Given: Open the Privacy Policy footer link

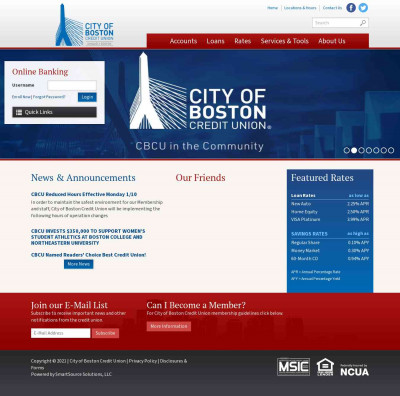Looking at the screenshot, I should point(143,361).
